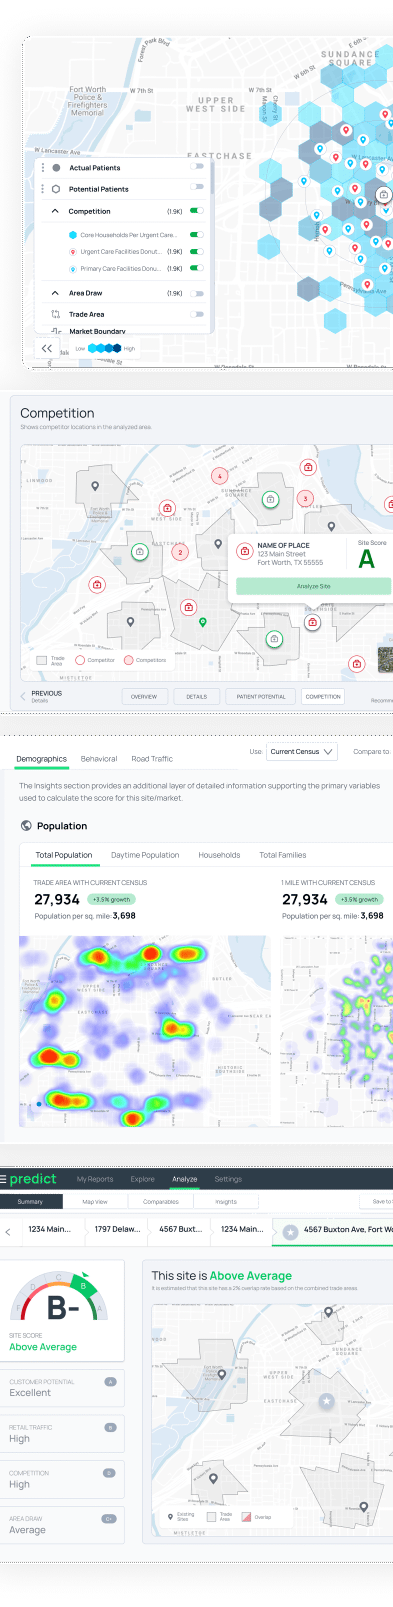This screenshot has width=393, height=1607.
Task: Click the PREVIOUS chevron arrow
Action: [x=24, y=696]
